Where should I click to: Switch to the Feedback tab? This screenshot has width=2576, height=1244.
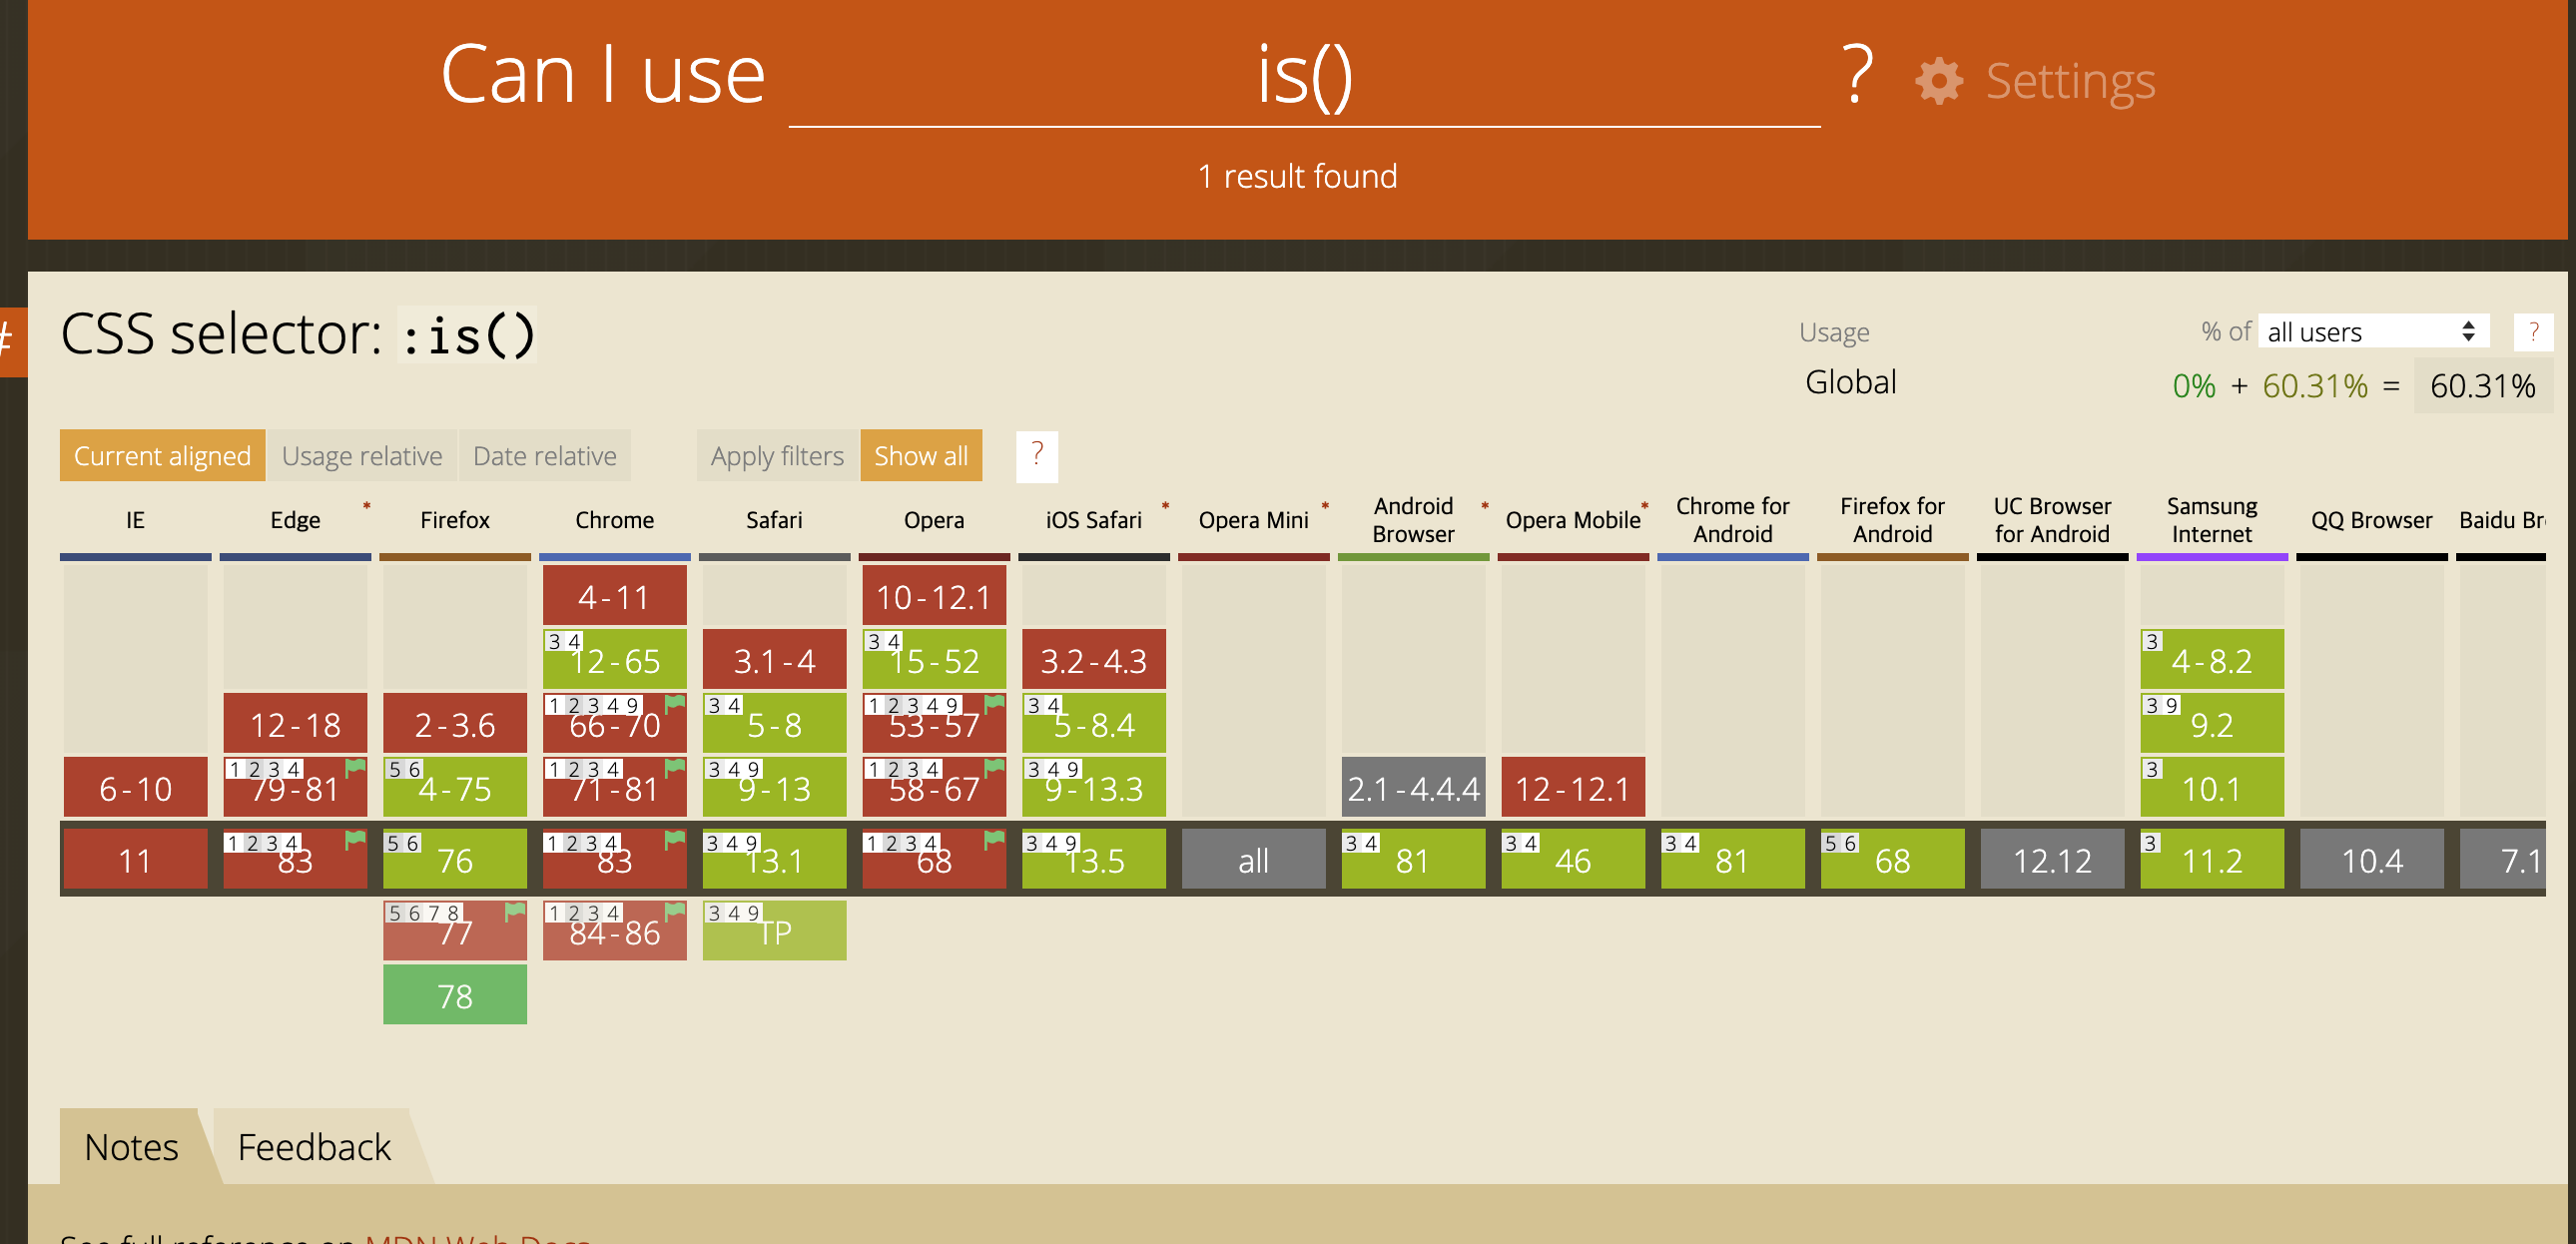point(314,1147)
